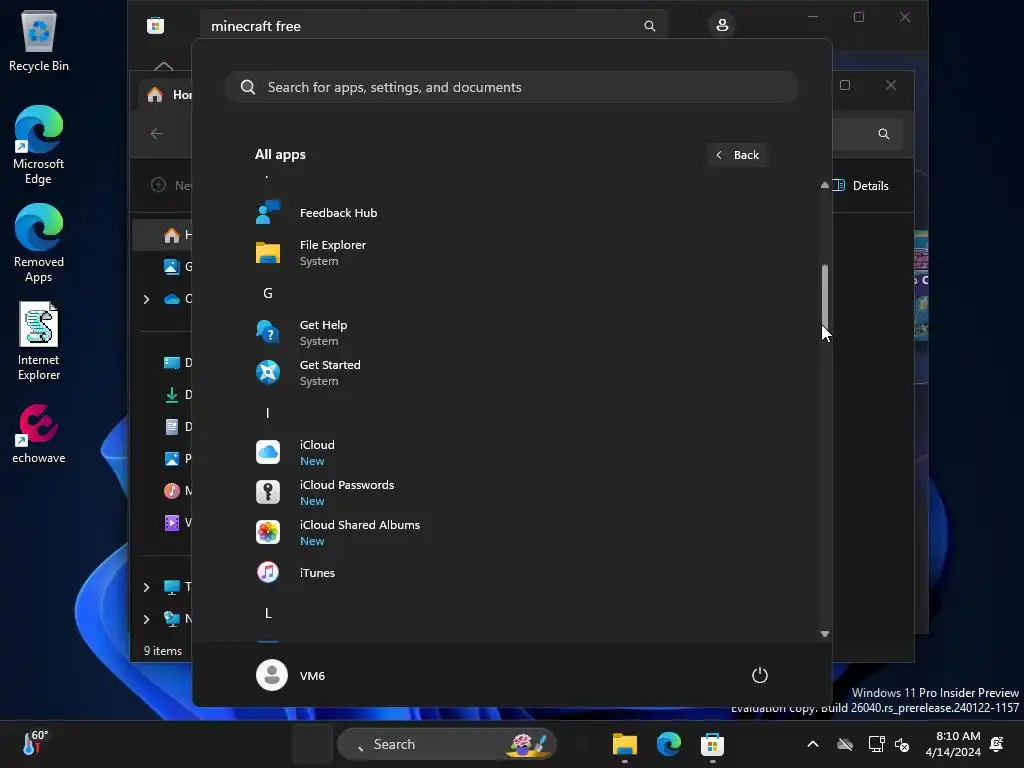
Task: Click the Start button on taskbar
Action: (x=312, y=744)
